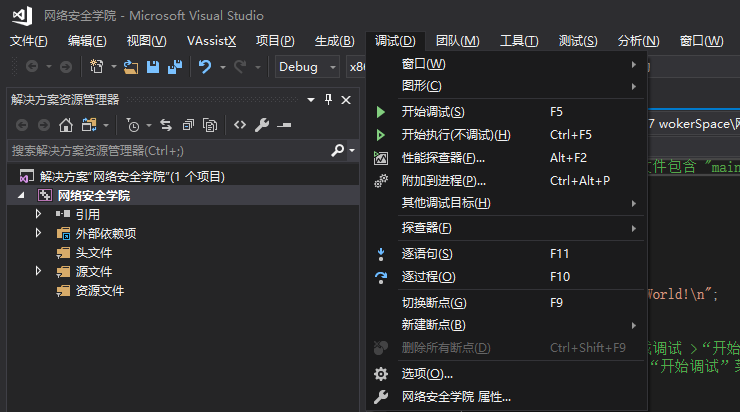The width and height of the screenshot is (740, 412).
Task: Click the Attach to Process gears icon
Action: point(381,181)
